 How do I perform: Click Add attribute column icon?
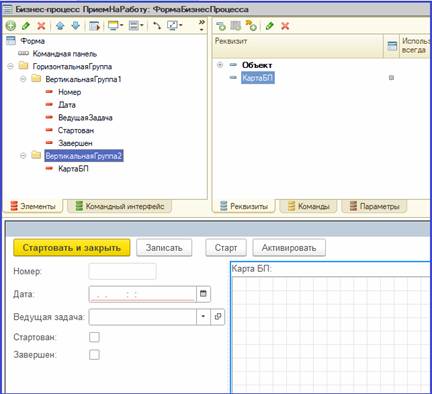click(236, 26)
